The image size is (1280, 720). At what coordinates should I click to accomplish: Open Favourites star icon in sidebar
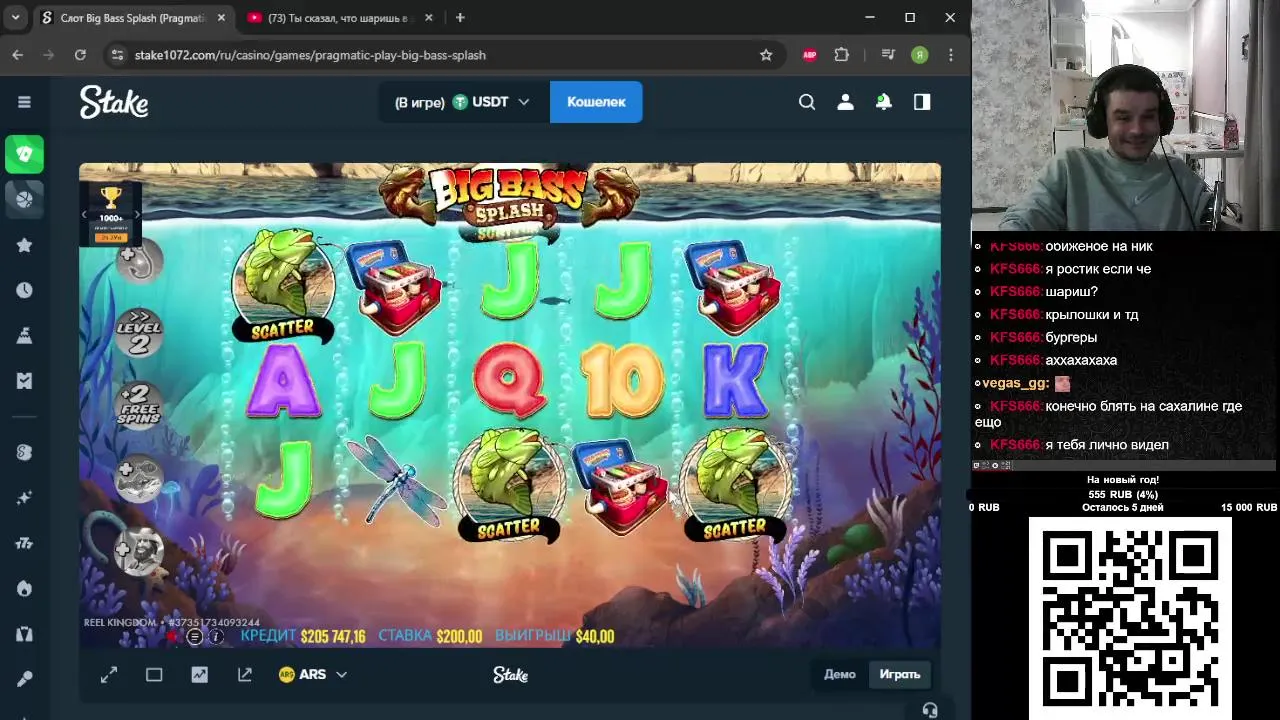(24, 245)
